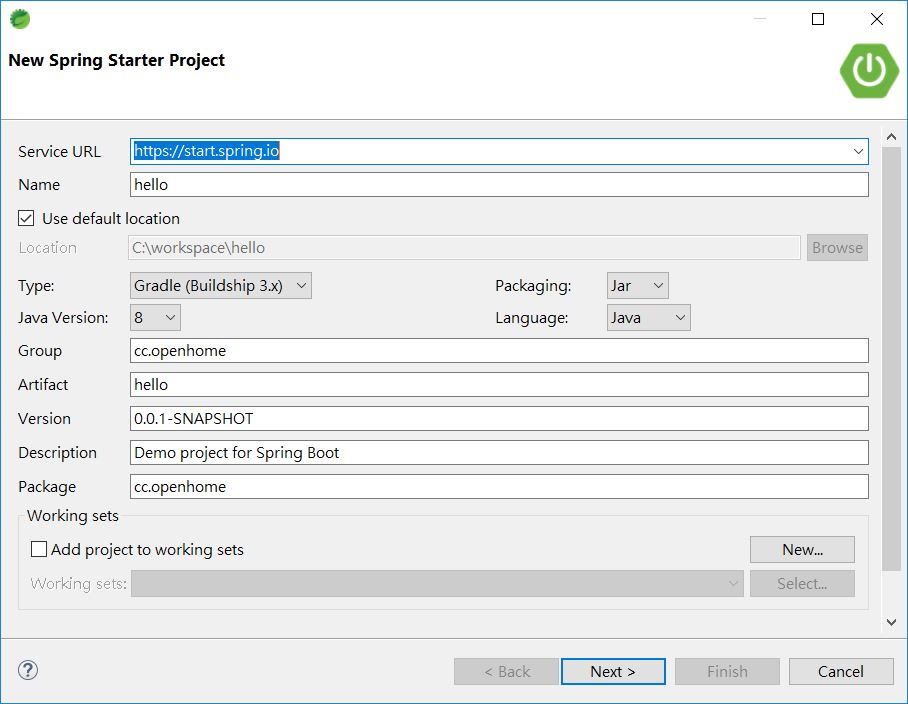This screenshot has height=704, width=908.
Task: Click the Version field showing 0.0.1-SNAPSHOT
Action: tap(400, 418)
